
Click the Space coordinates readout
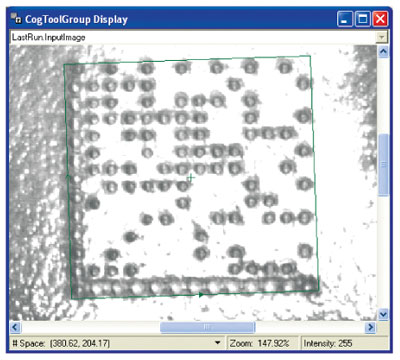click(61, 343)
